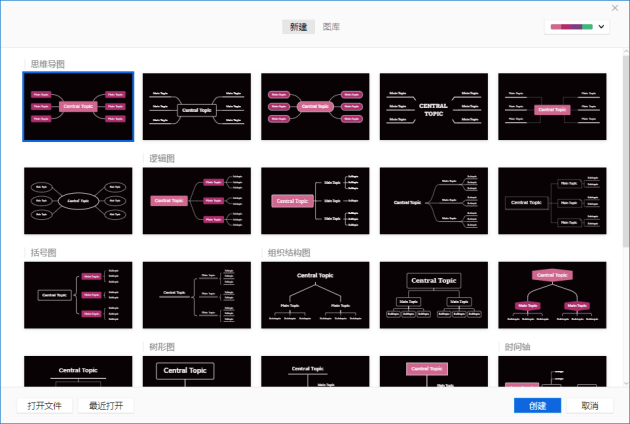
Task: Choose the first 括号图 template thumbnail
Action: 78,295
